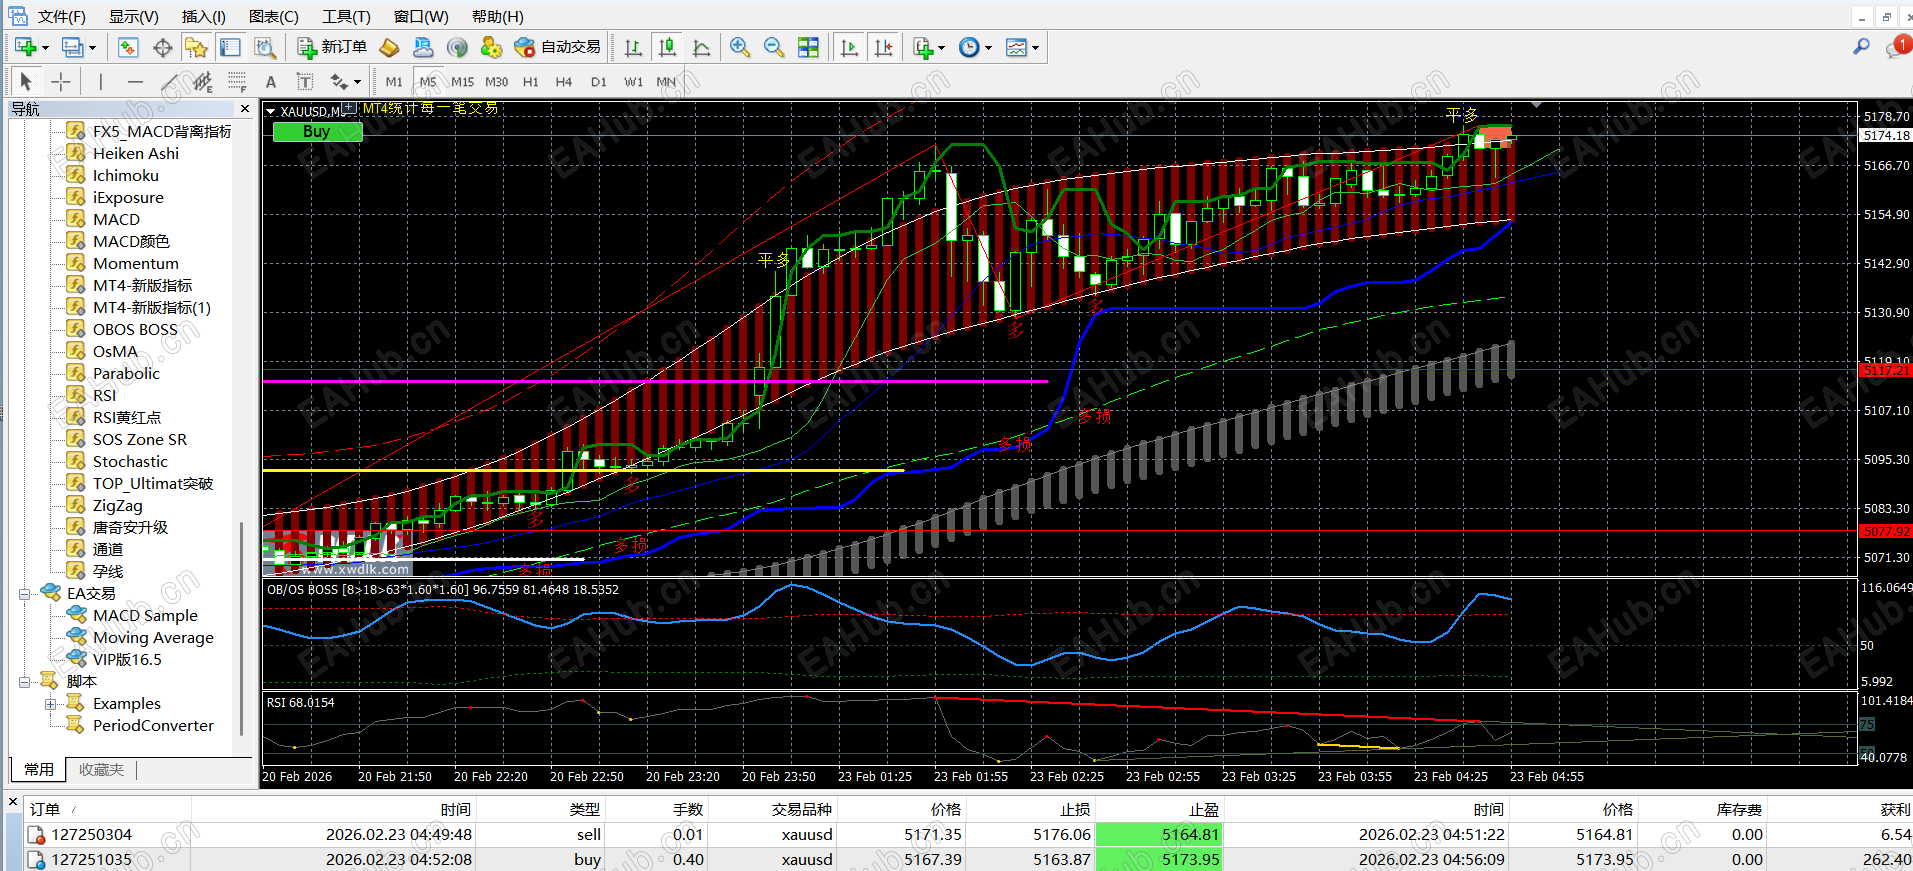
Task: Switch chart to candlestick mode
Action: (x=668, y=47)
